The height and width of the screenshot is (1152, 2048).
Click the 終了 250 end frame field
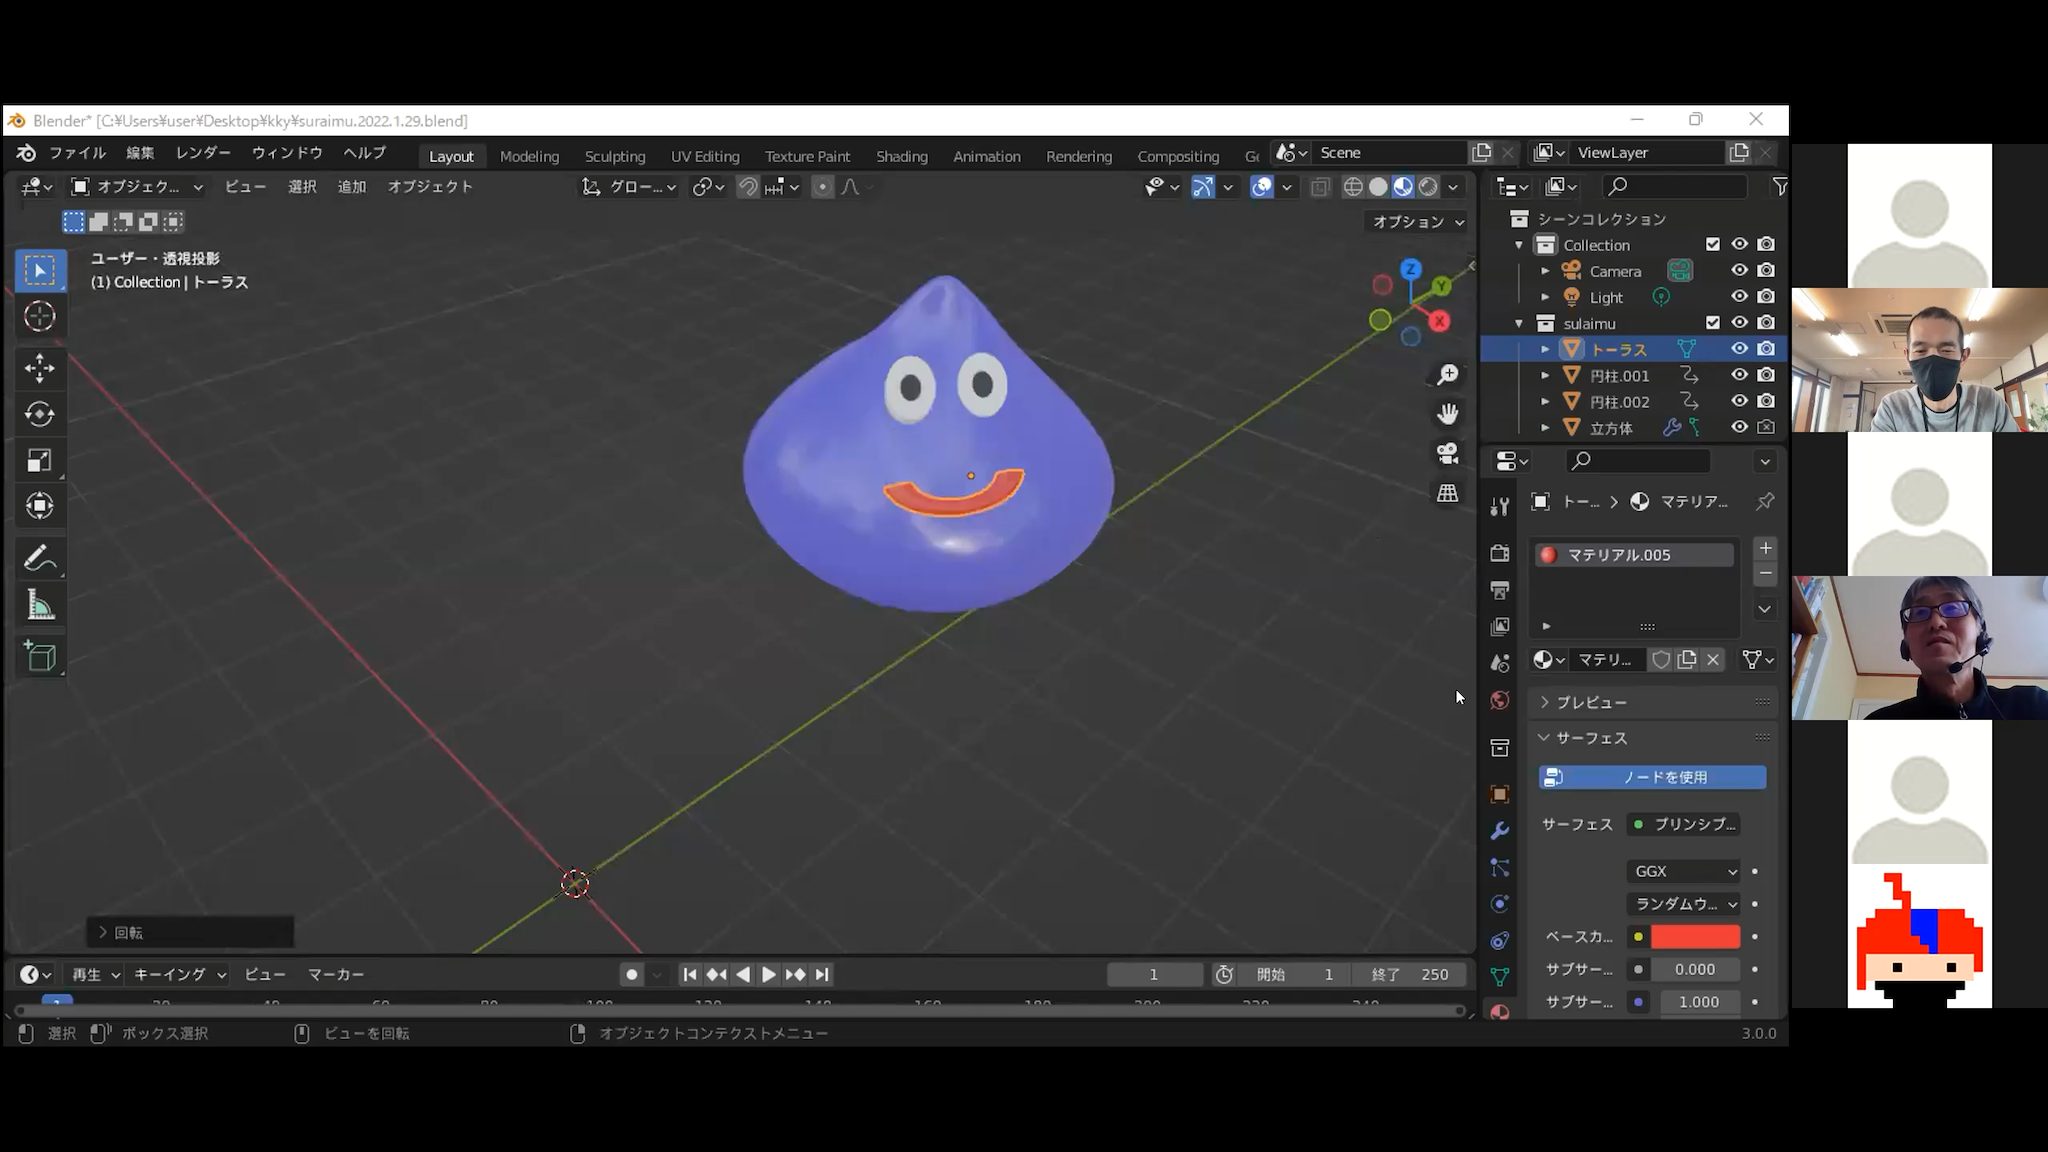1409,974
